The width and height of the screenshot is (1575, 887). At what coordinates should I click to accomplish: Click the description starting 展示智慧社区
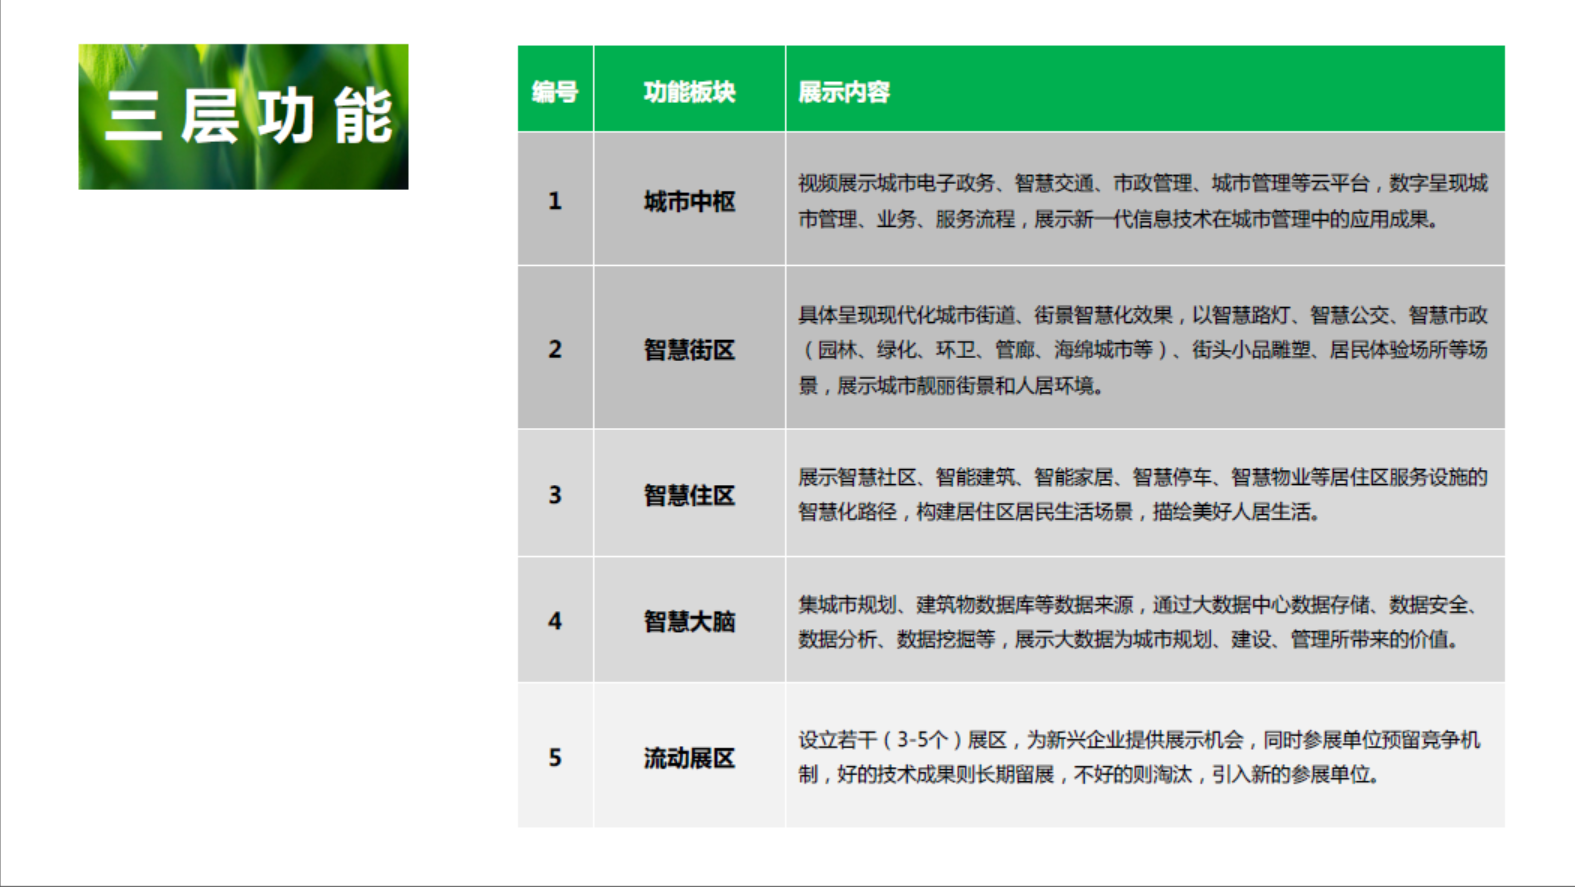click(1145, 493)
